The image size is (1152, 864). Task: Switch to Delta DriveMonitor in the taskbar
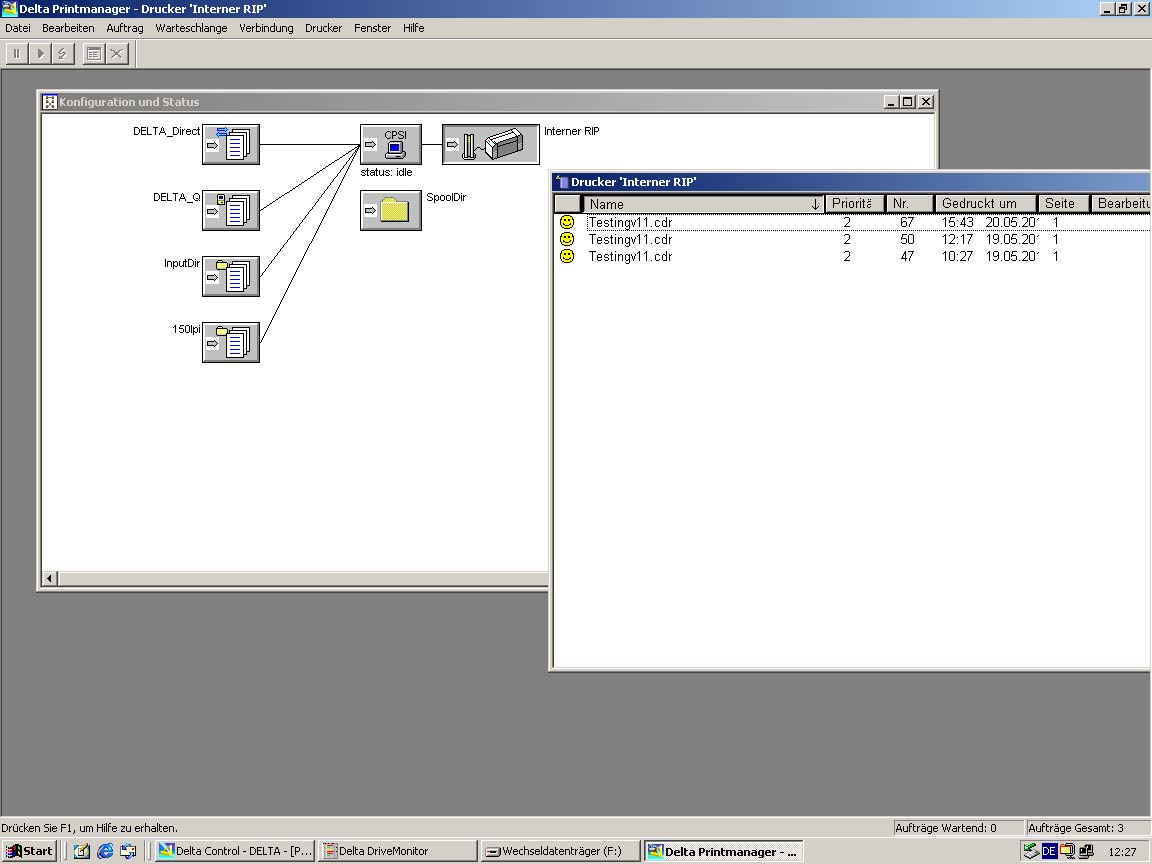[398, 851]
